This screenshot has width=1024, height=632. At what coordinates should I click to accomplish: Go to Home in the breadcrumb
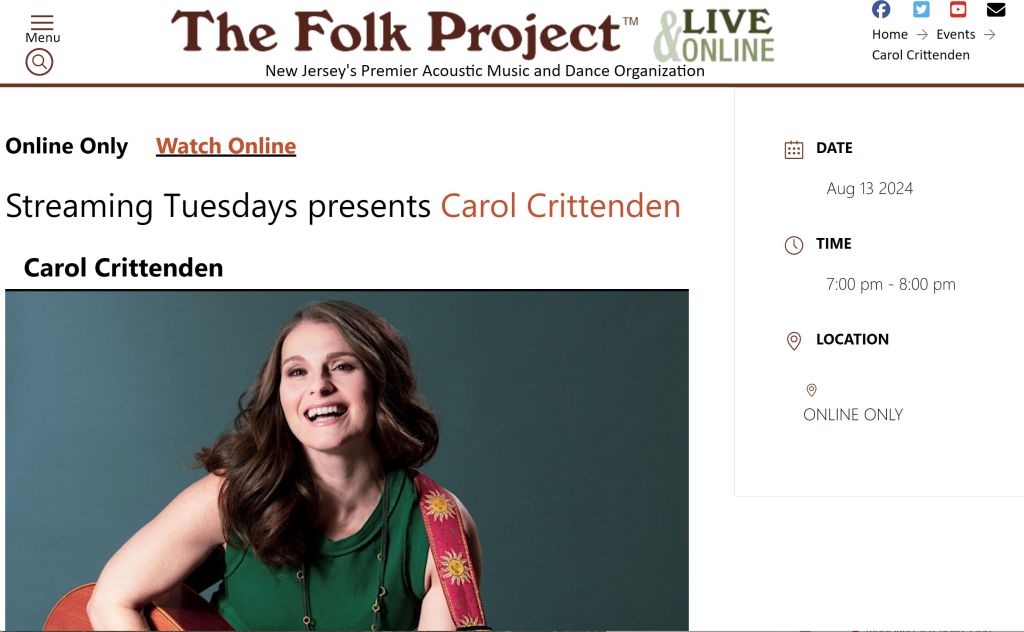[x=889, y=34]
